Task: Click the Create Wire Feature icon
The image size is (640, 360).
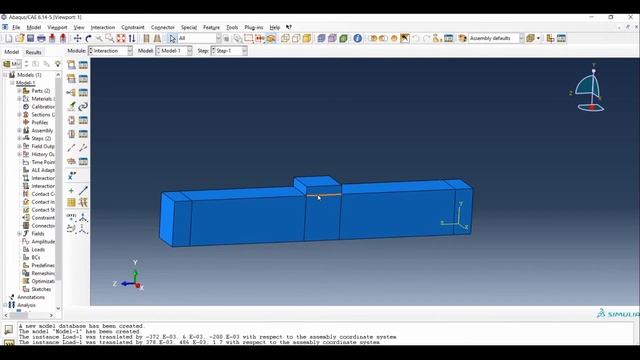Action: click(x=71, y=148)
